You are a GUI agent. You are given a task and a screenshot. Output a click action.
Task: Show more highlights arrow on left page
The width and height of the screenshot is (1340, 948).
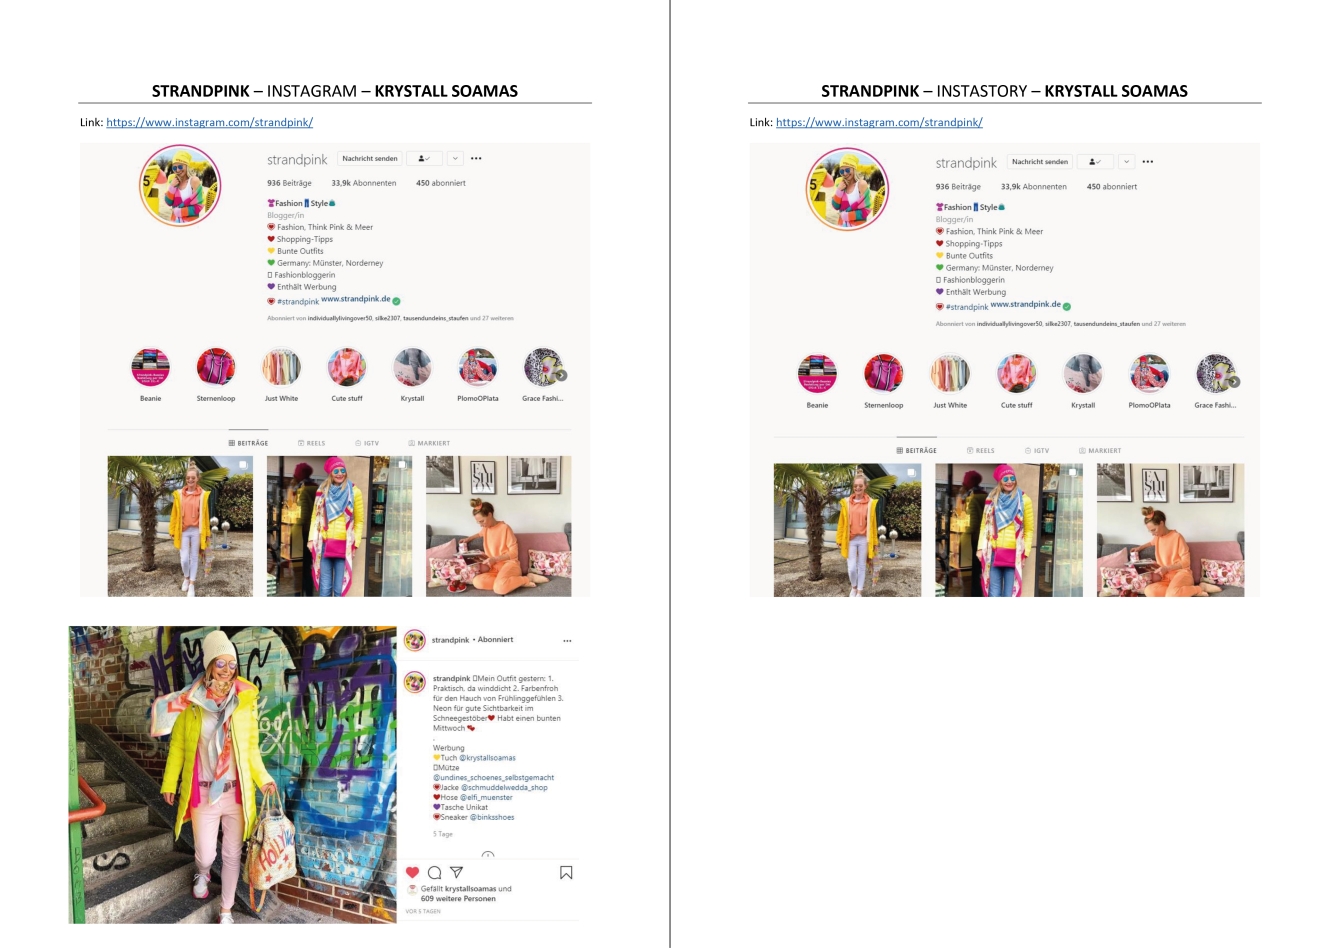[x=561, y=375]
